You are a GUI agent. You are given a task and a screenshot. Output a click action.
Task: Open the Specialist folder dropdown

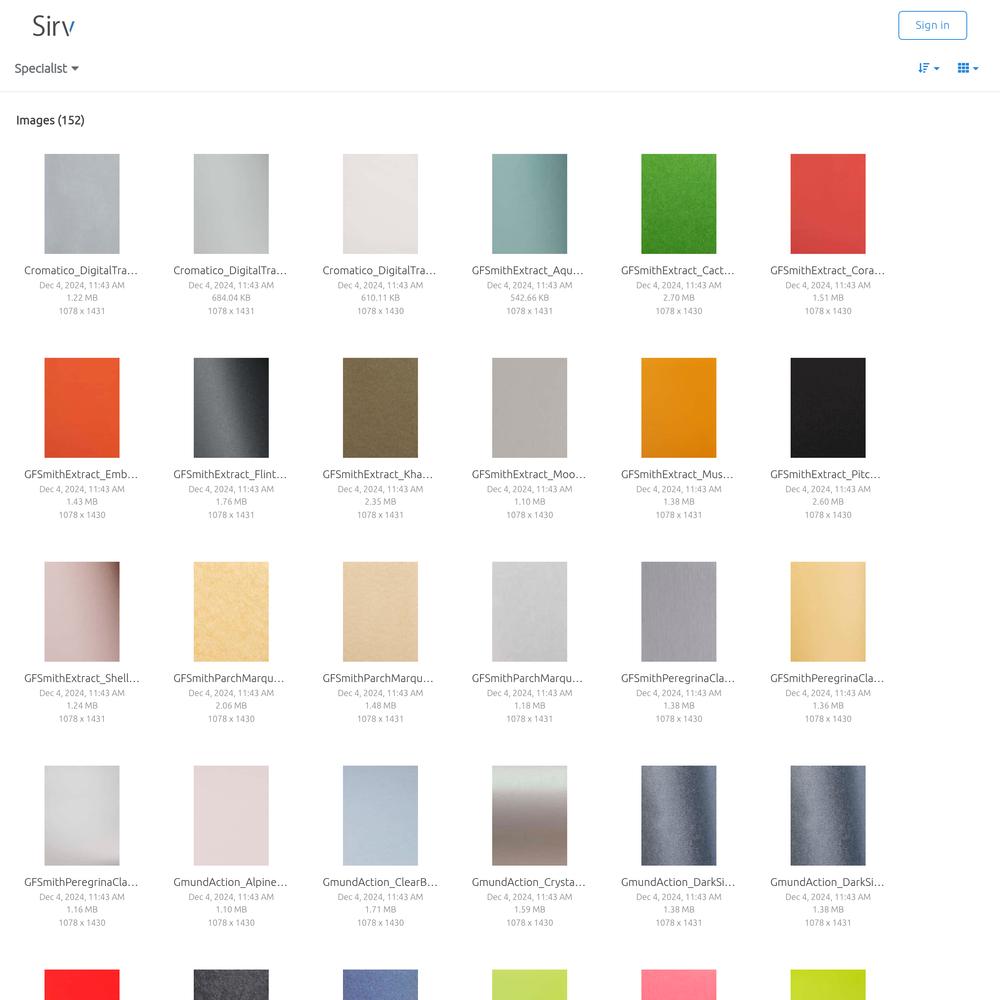[x=47, y=68]
